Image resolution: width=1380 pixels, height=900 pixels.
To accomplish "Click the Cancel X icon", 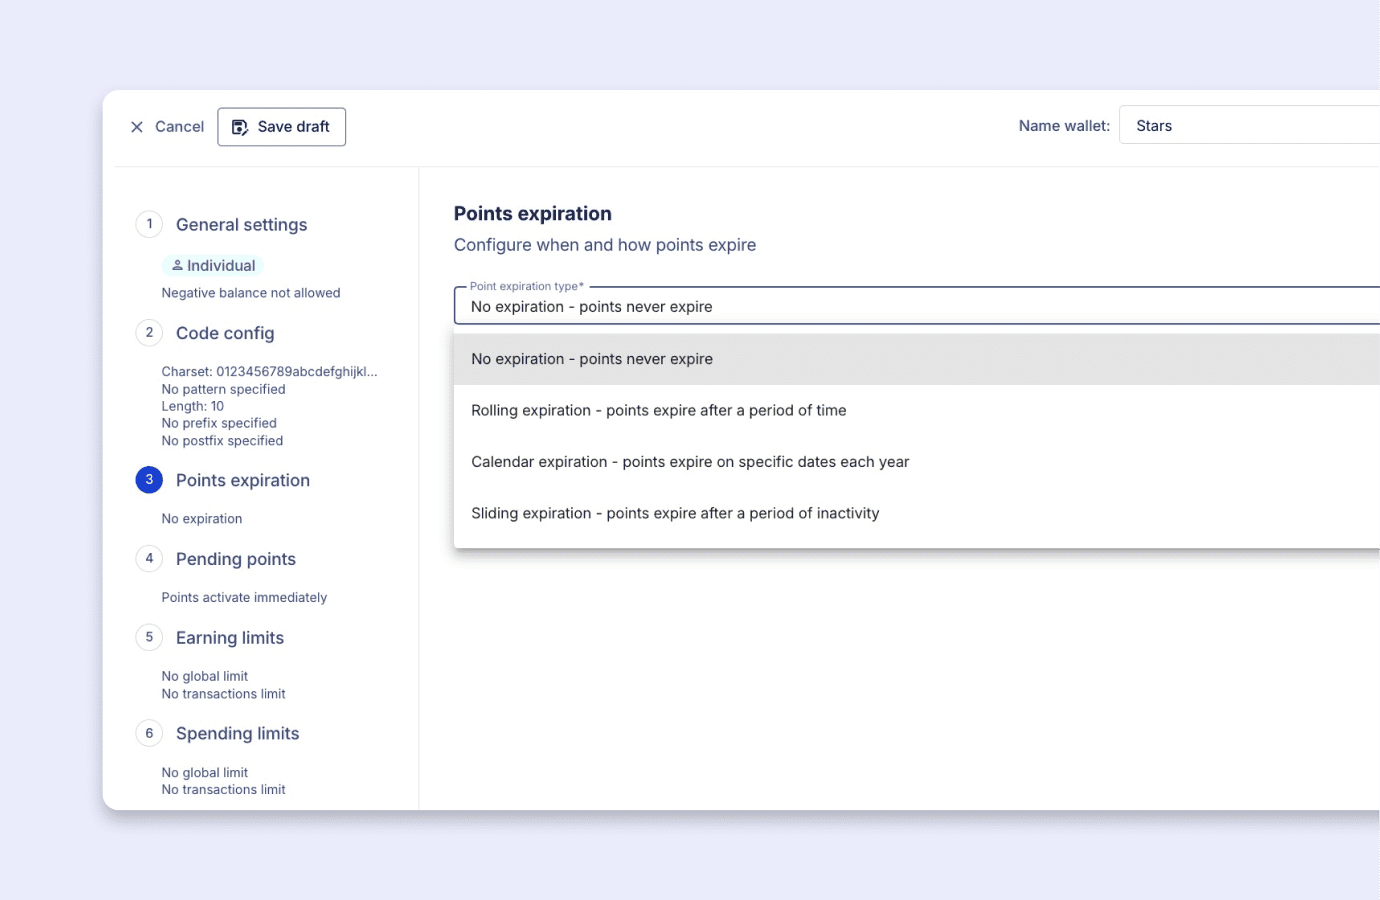I will [137, 127].
